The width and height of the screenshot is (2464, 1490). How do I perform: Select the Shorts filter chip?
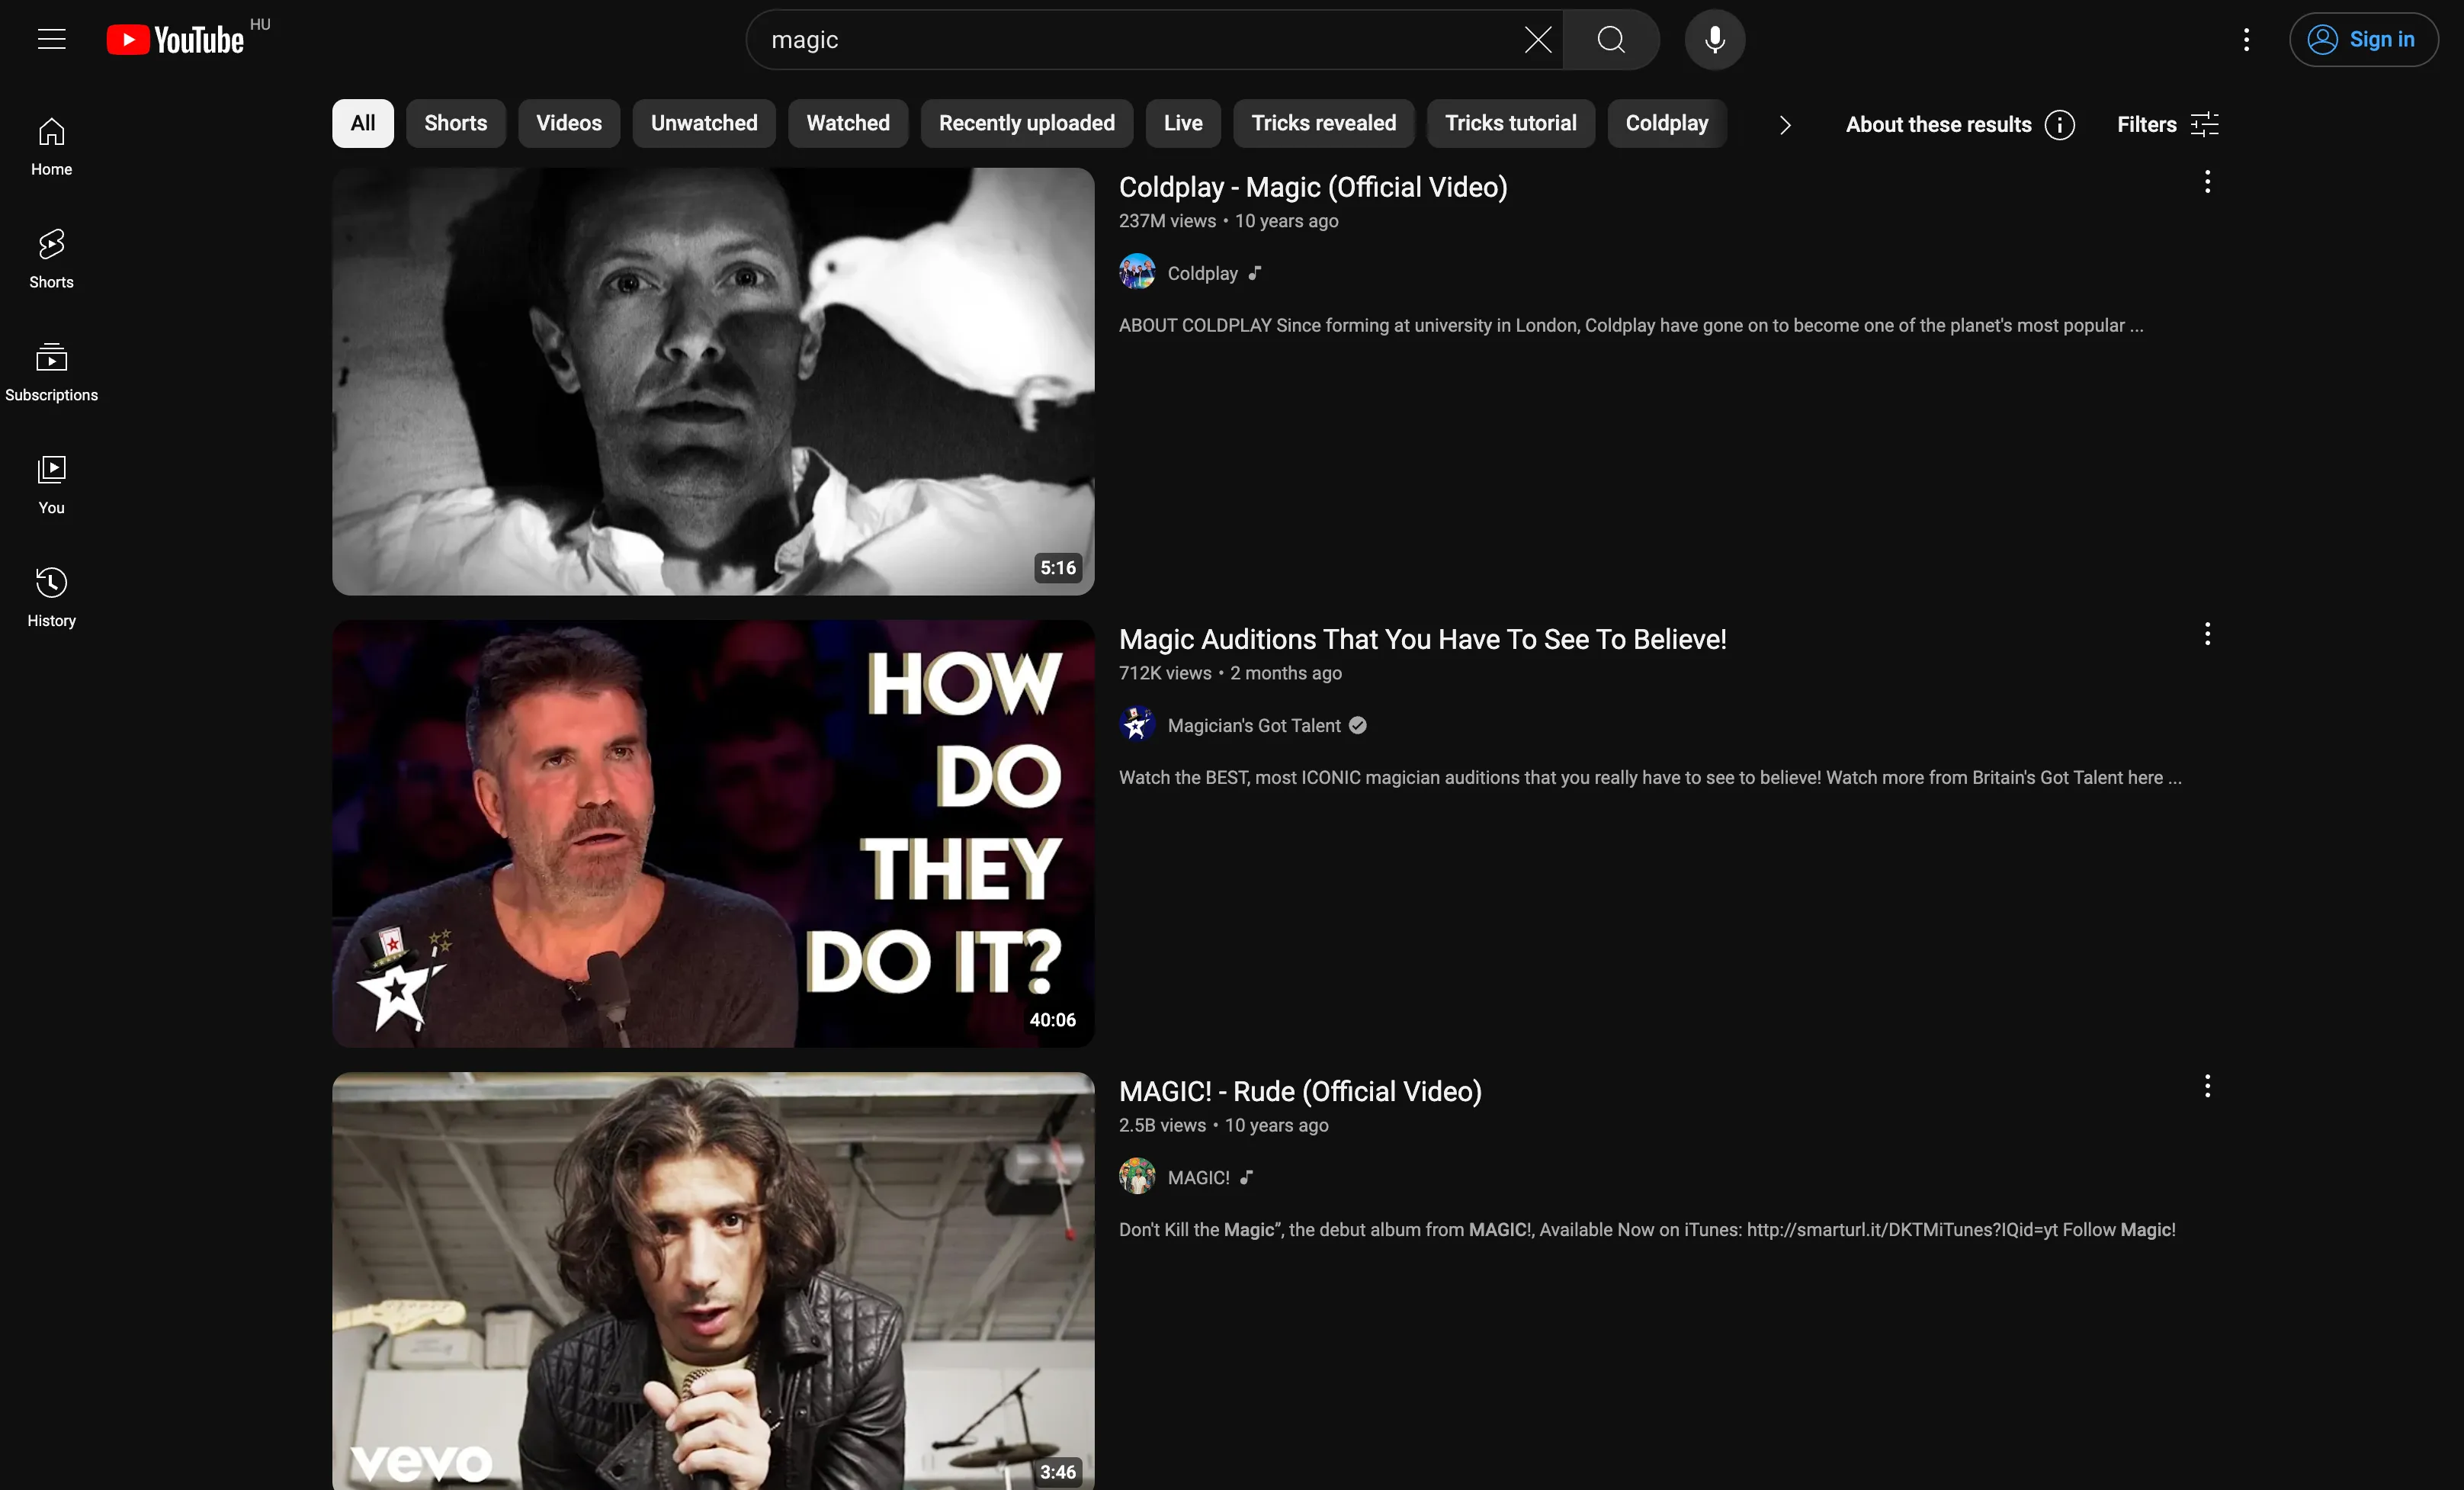tap(455, 123)
